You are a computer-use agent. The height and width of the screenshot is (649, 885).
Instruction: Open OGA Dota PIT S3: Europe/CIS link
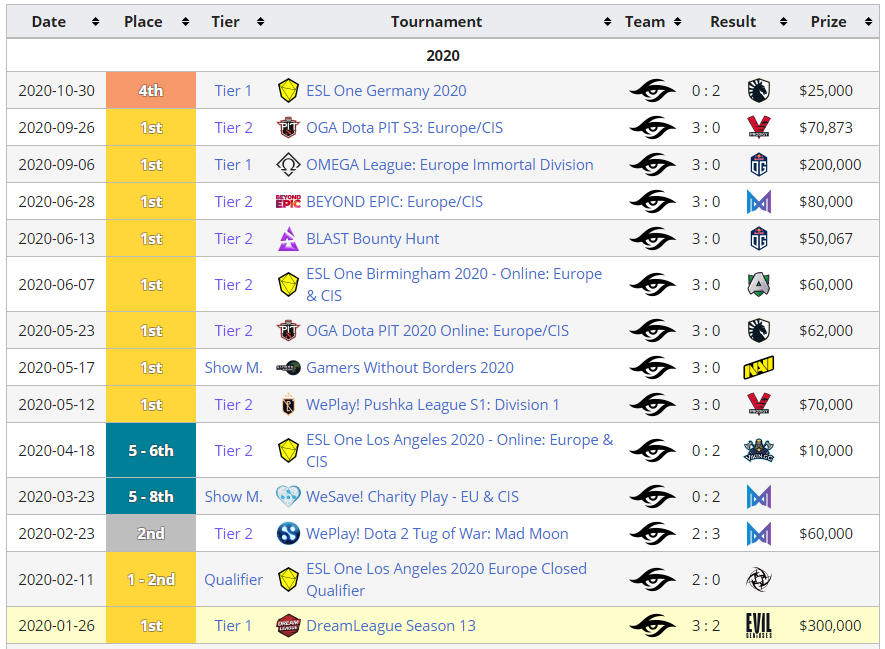tap(404, 128)
